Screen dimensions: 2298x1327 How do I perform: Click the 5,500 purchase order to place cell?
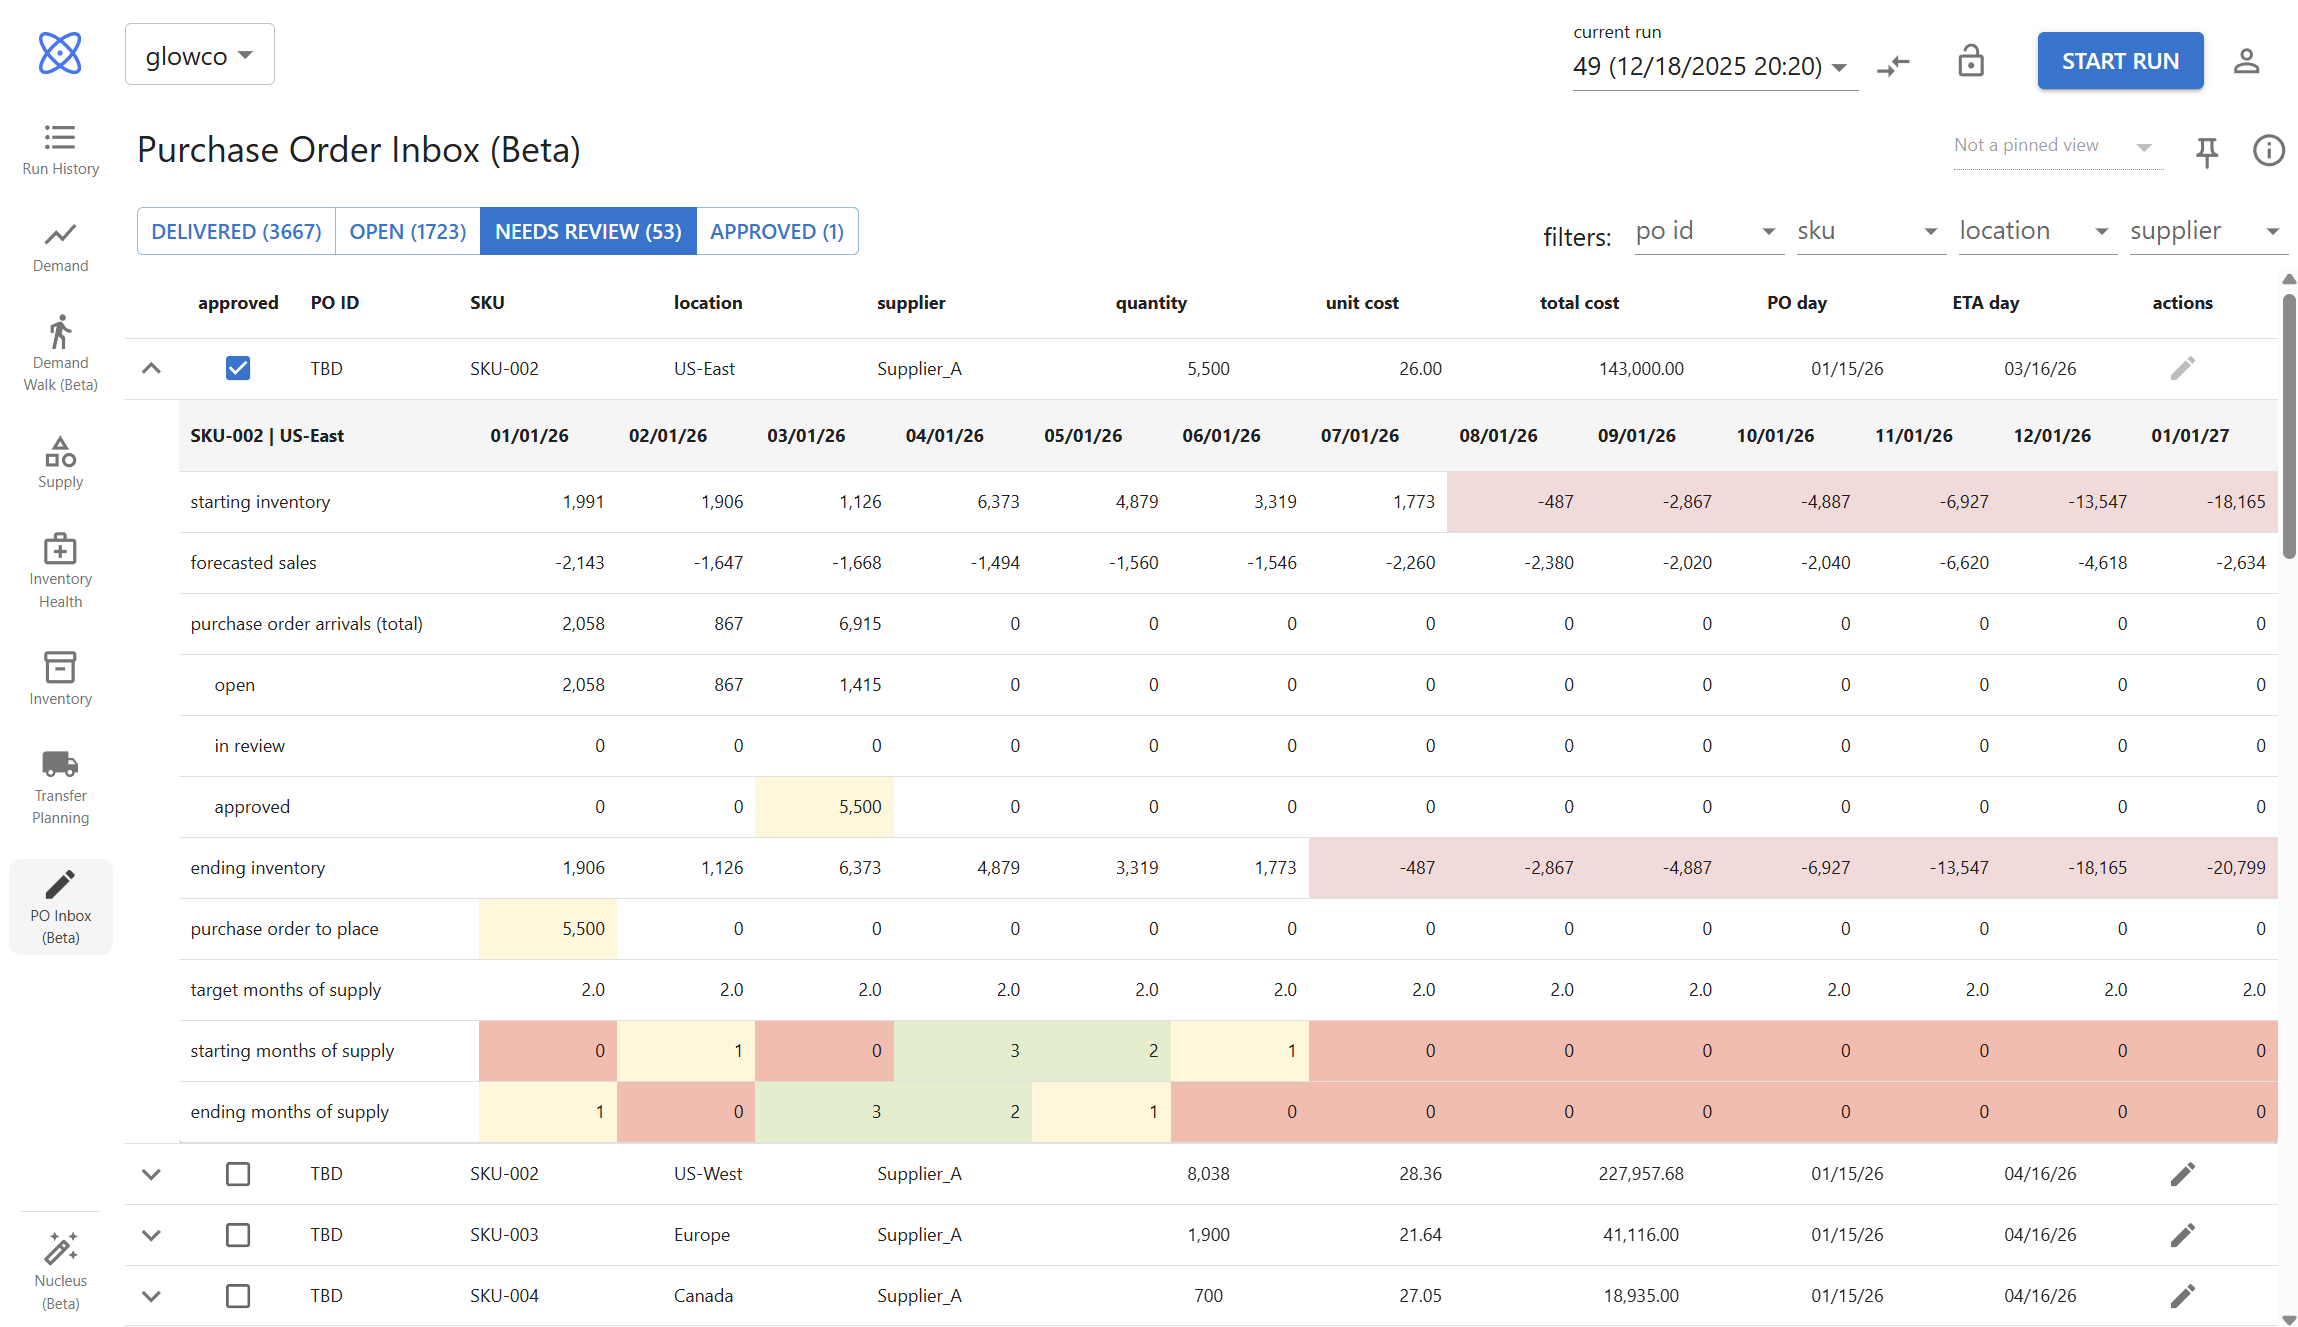(x=548, y=929)
